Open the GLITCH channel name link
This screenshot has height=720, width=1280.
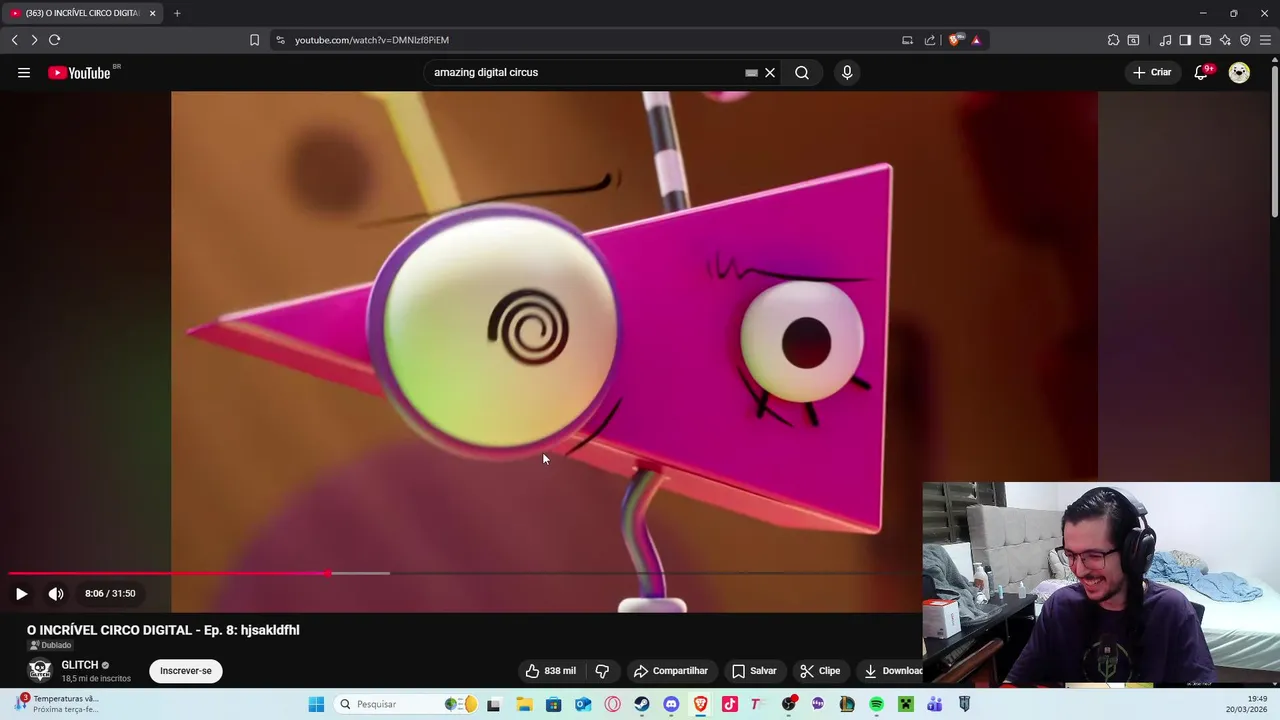click(x=80, y=665)
